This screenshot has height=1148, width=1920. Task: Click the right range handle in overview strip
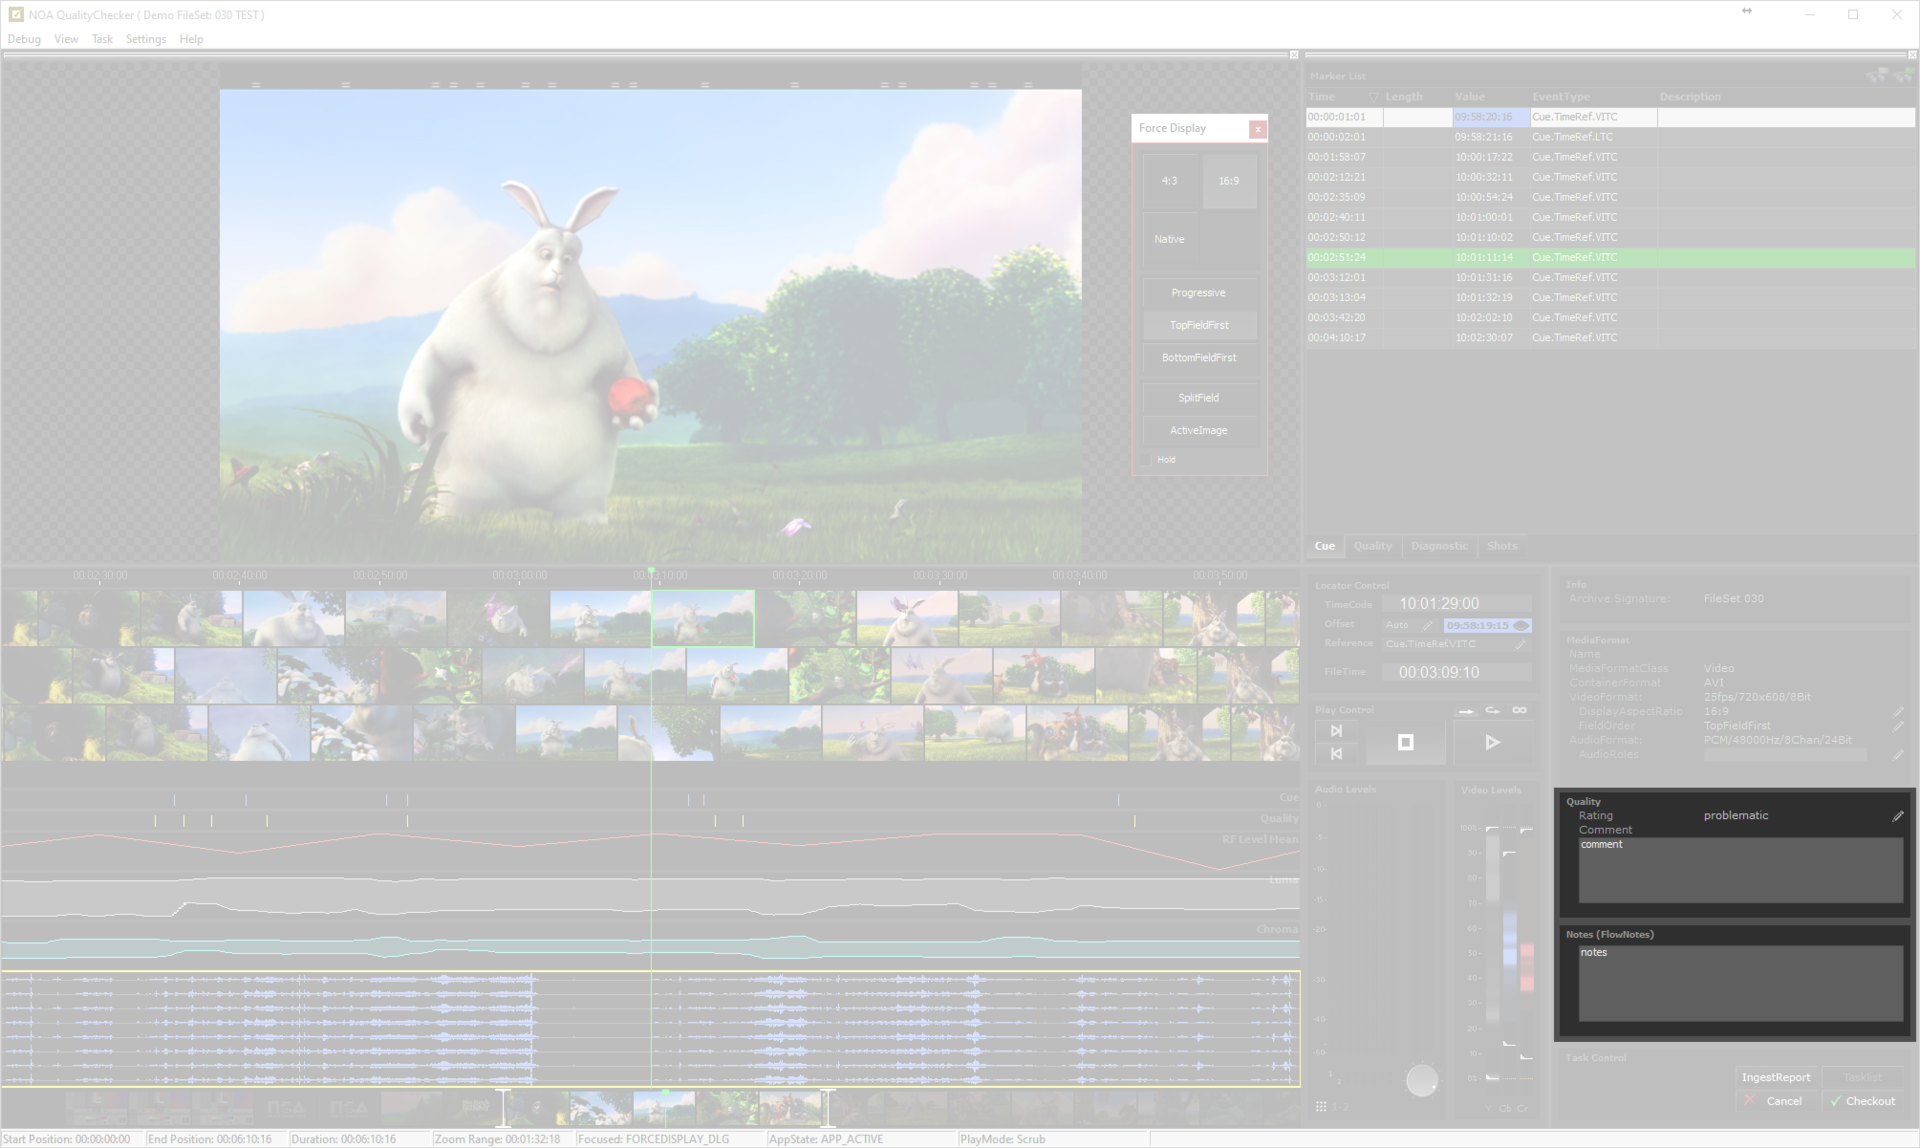pyautogui.click(x=826, y=1107)
